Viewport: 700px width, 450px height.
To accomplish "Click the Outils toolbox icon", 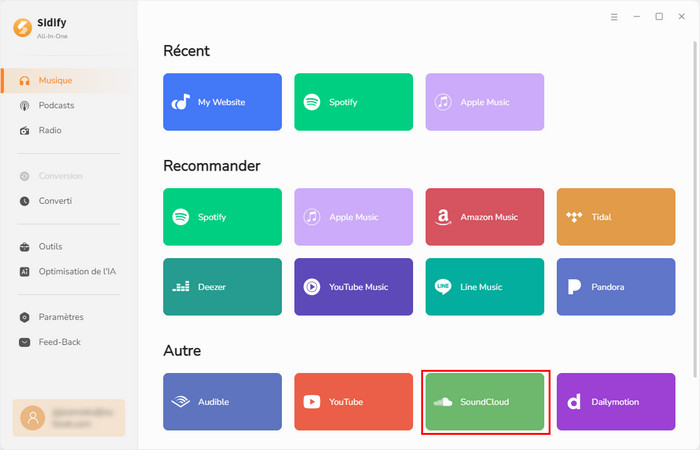I will coord(26,246).
